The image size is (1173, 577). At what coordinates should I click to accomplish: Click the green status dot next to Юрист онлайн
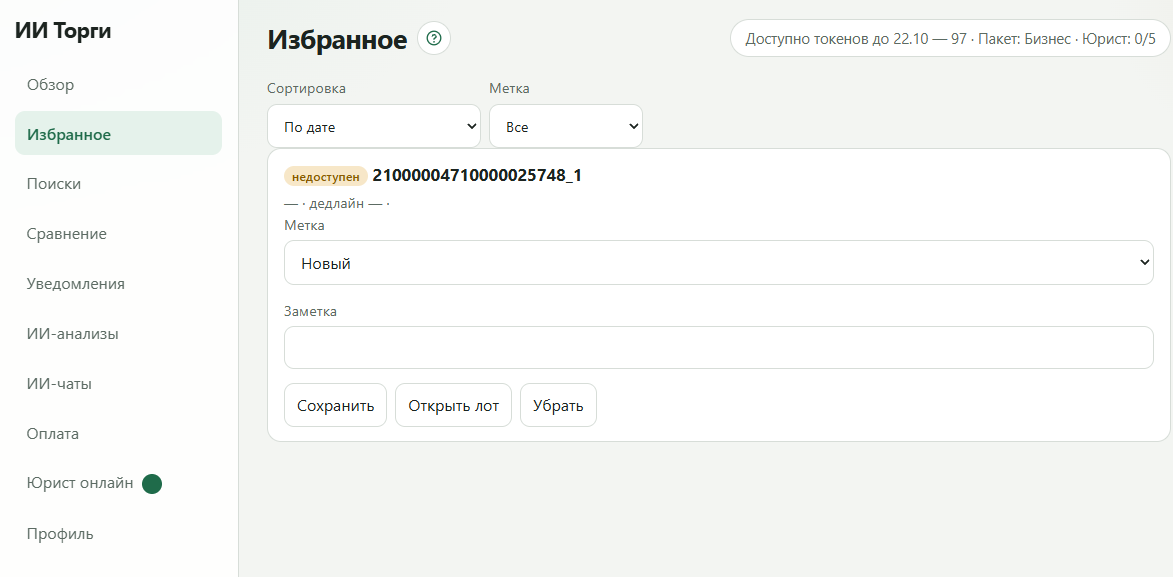[x=152, y=484]
